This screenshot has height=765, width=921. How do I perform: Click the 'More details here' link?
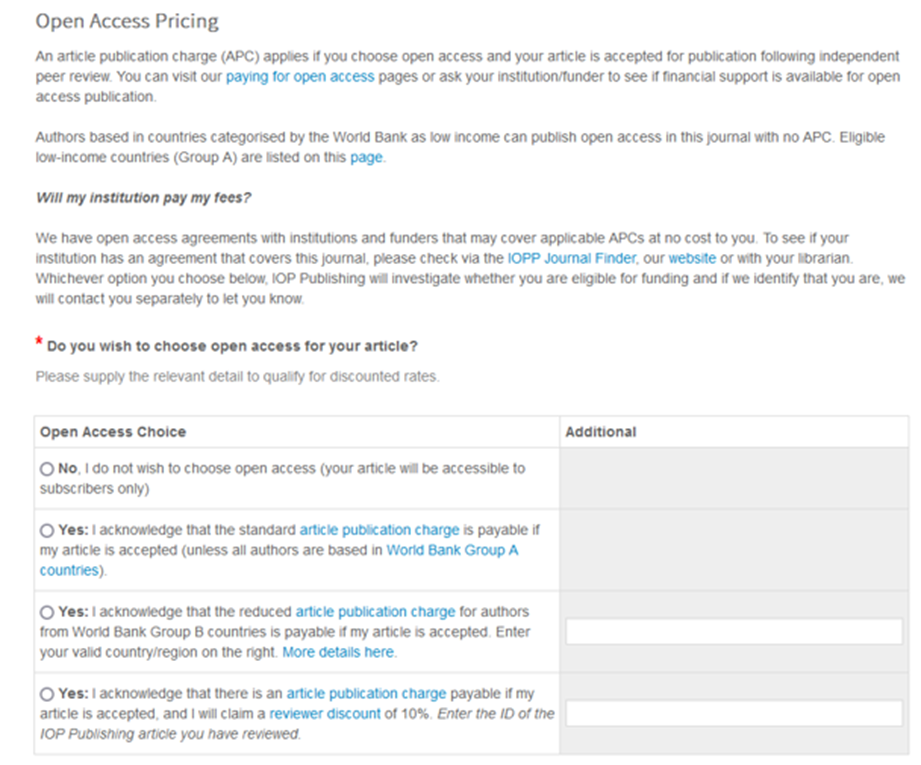(338, 652)
